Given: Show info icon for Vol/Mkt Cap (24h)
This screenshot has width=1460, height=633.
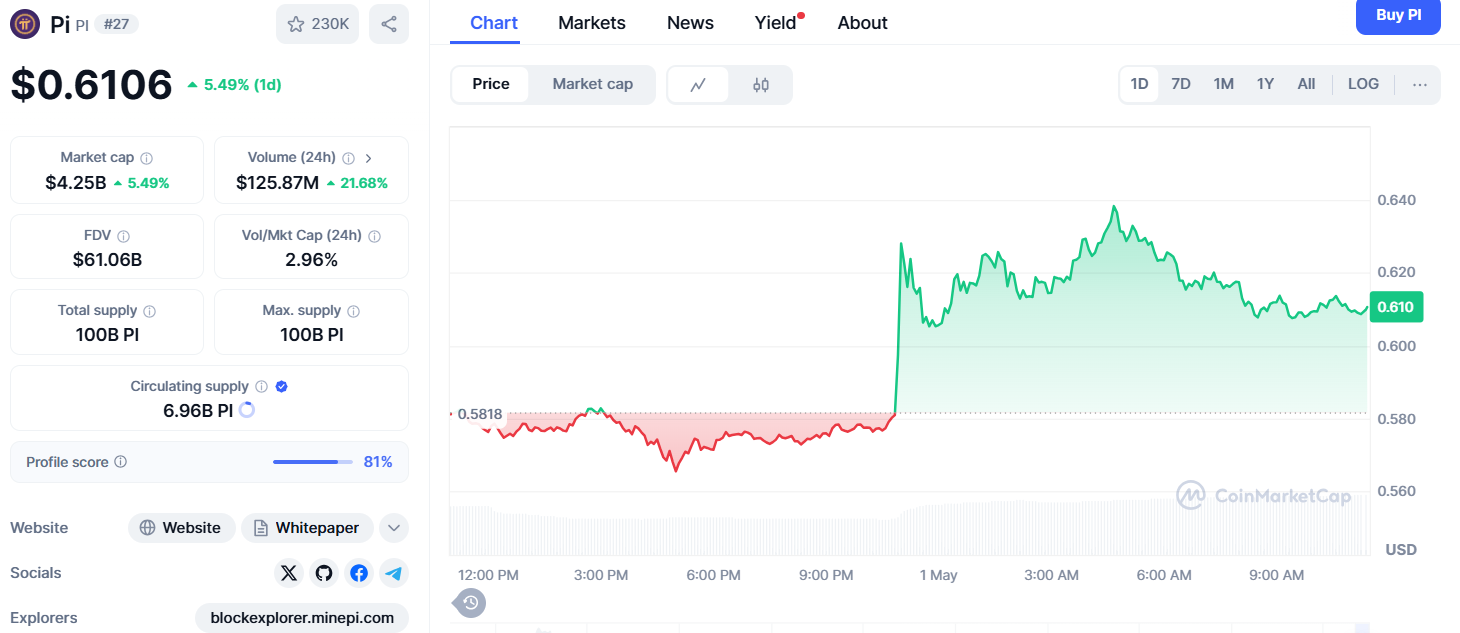Looking at the screenshot, I should click(374, 236).
